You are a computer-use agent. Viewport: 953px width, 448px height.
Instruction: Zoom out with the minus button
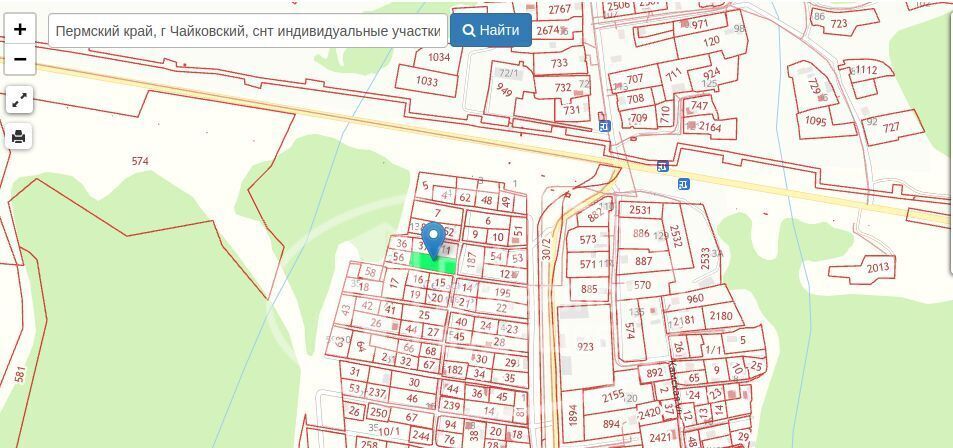coord(19,59)
